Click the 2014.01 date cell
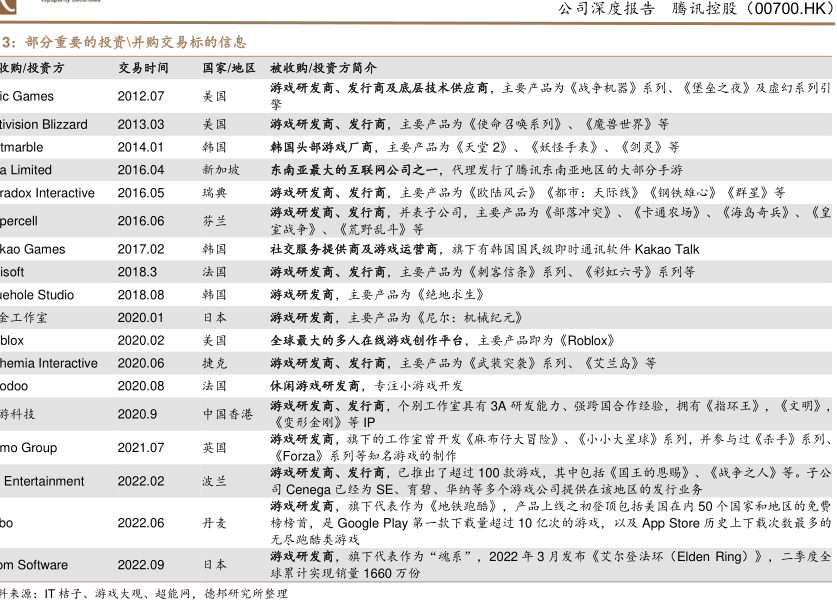Image resolution: width=837 pixels, height=607 pixels. pos(140,147)
